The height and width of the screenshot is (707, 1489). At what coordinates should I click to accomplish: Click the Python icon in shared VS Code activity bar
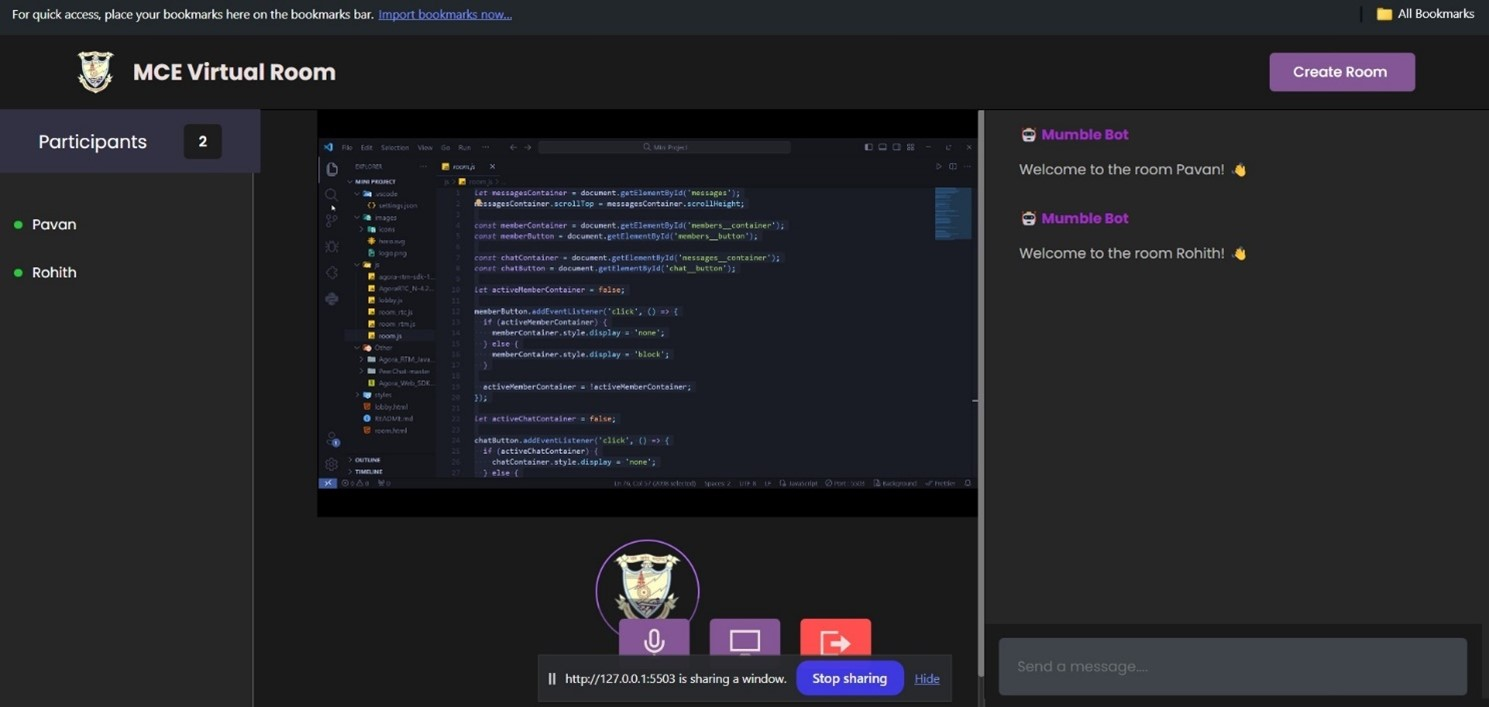(x=331, y=298)
